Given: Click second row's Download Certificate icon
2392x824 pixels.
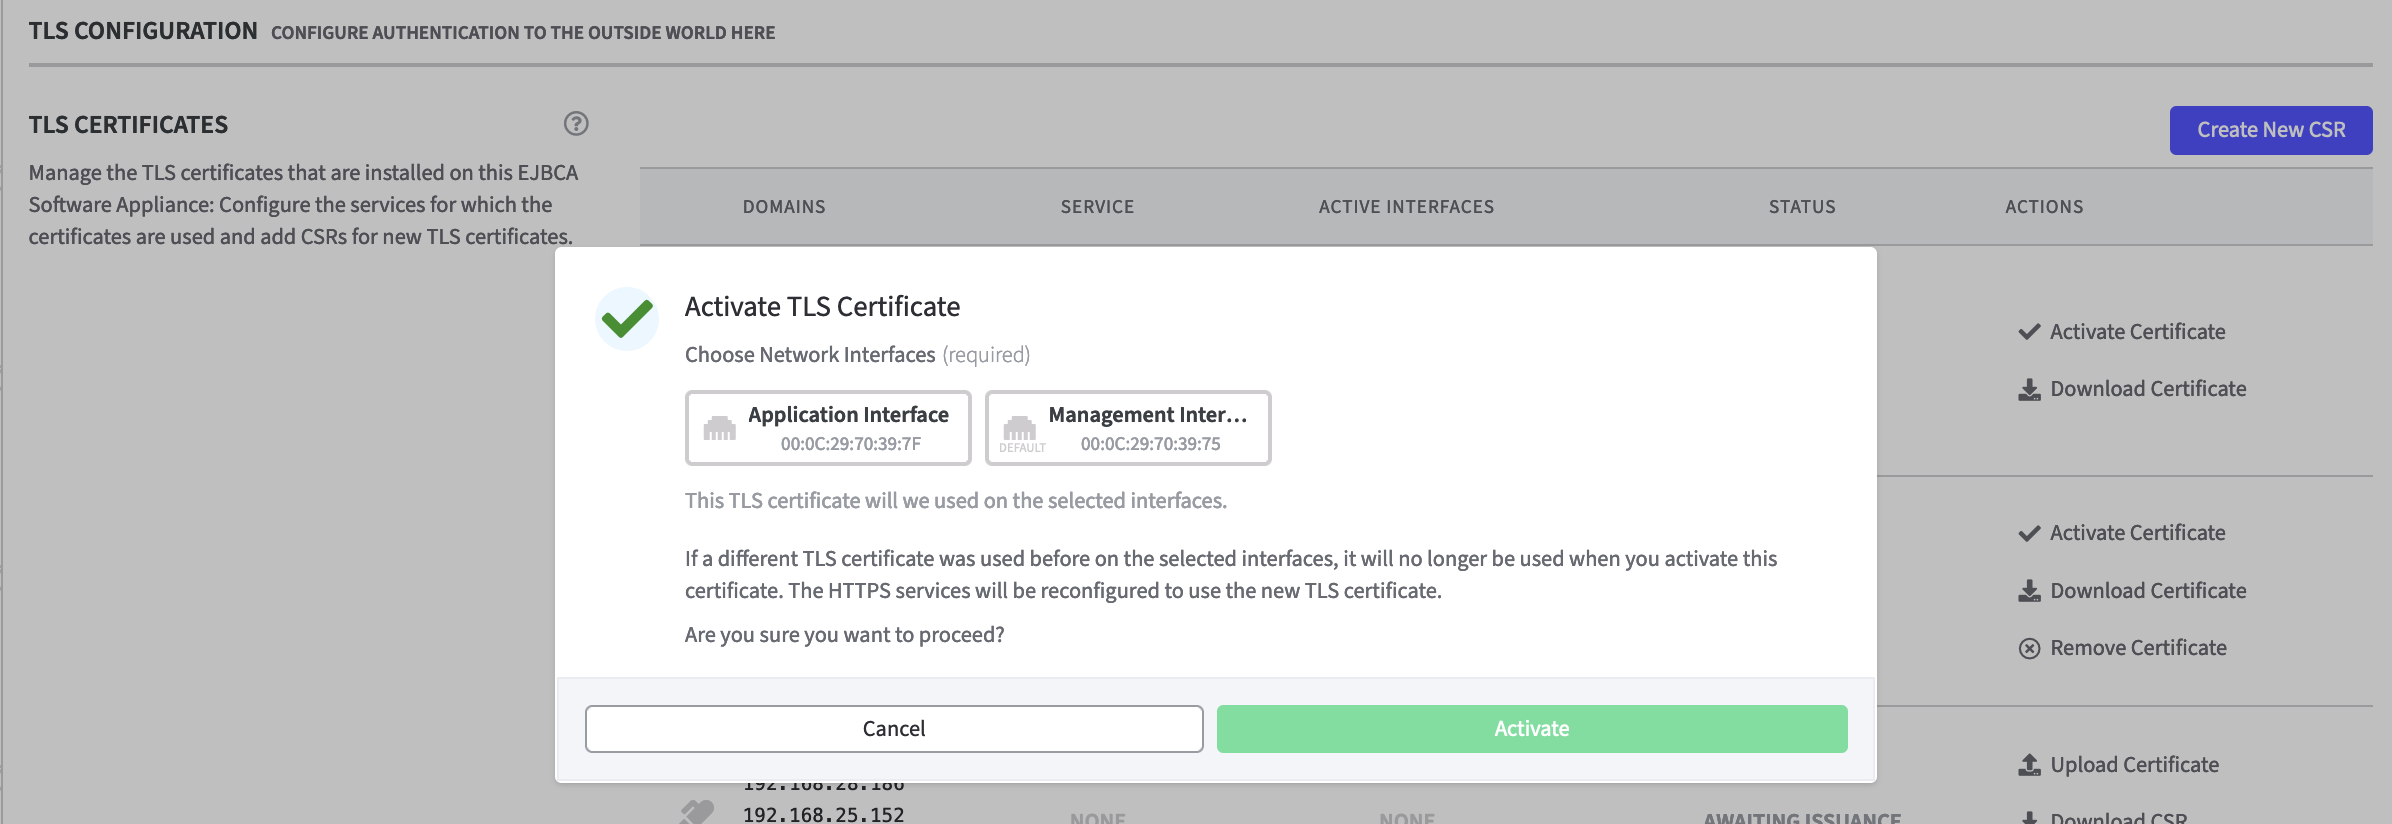Looking at the screenshot, I should coord(2029,591).
